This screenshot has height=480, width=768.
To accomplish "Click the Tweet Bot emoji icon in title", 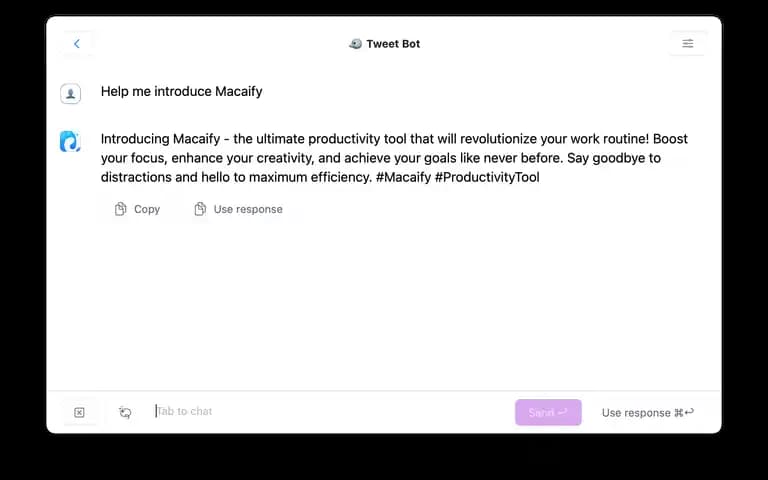I will pos(356,44).
